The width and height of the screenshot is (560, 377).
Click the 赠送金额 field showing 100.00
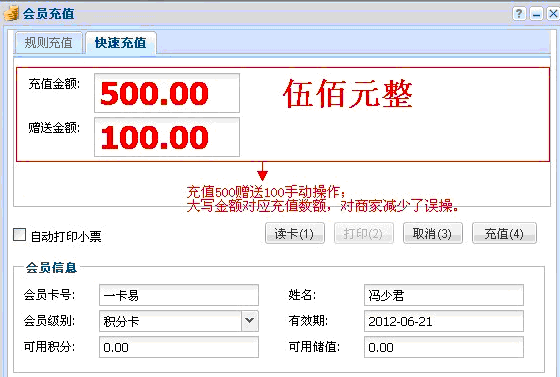tap(167, 137)
